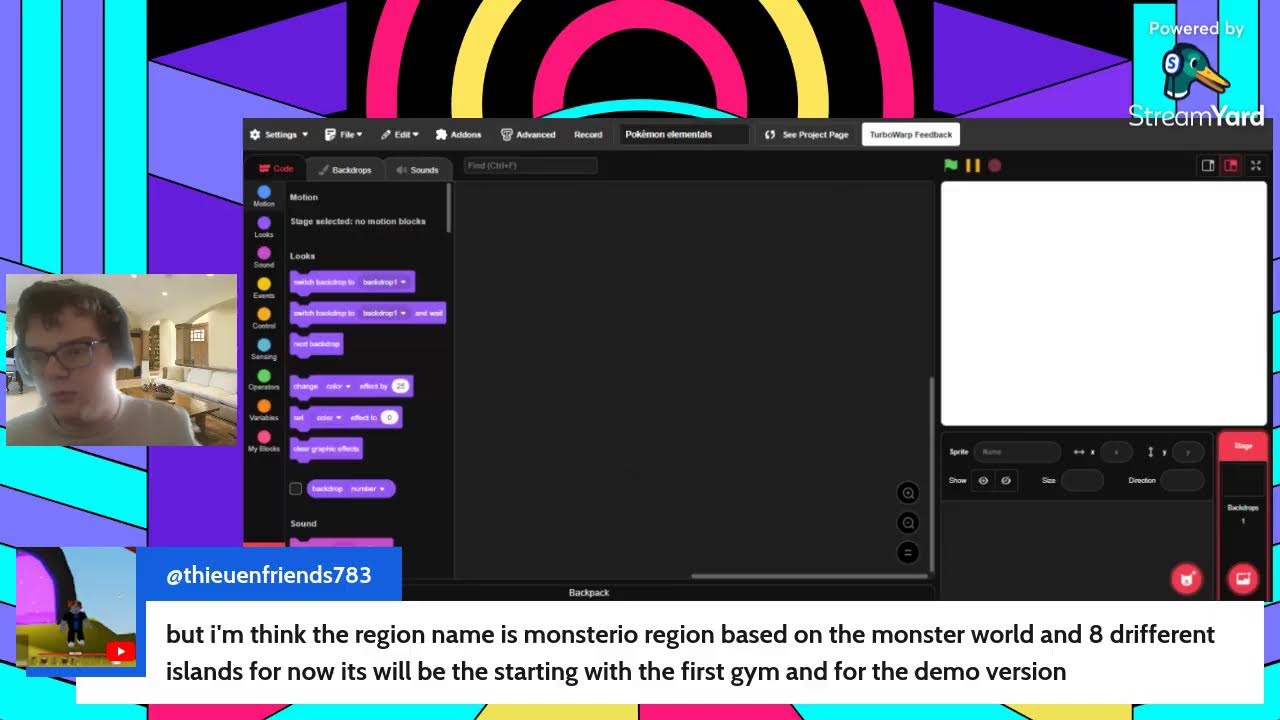Reset workspace zoom to default
1280x720 pixels.
(x=908, y=552)
